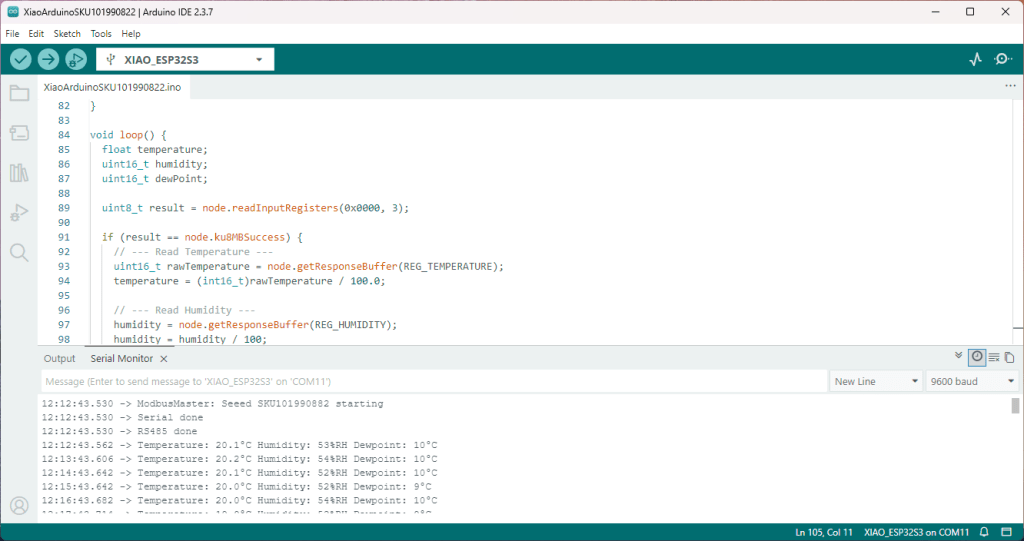The width and height of the screenshot is (1024, 541).
Task: Toggle timestamp display in Serial Monitor
Action: tap(977, 357)
